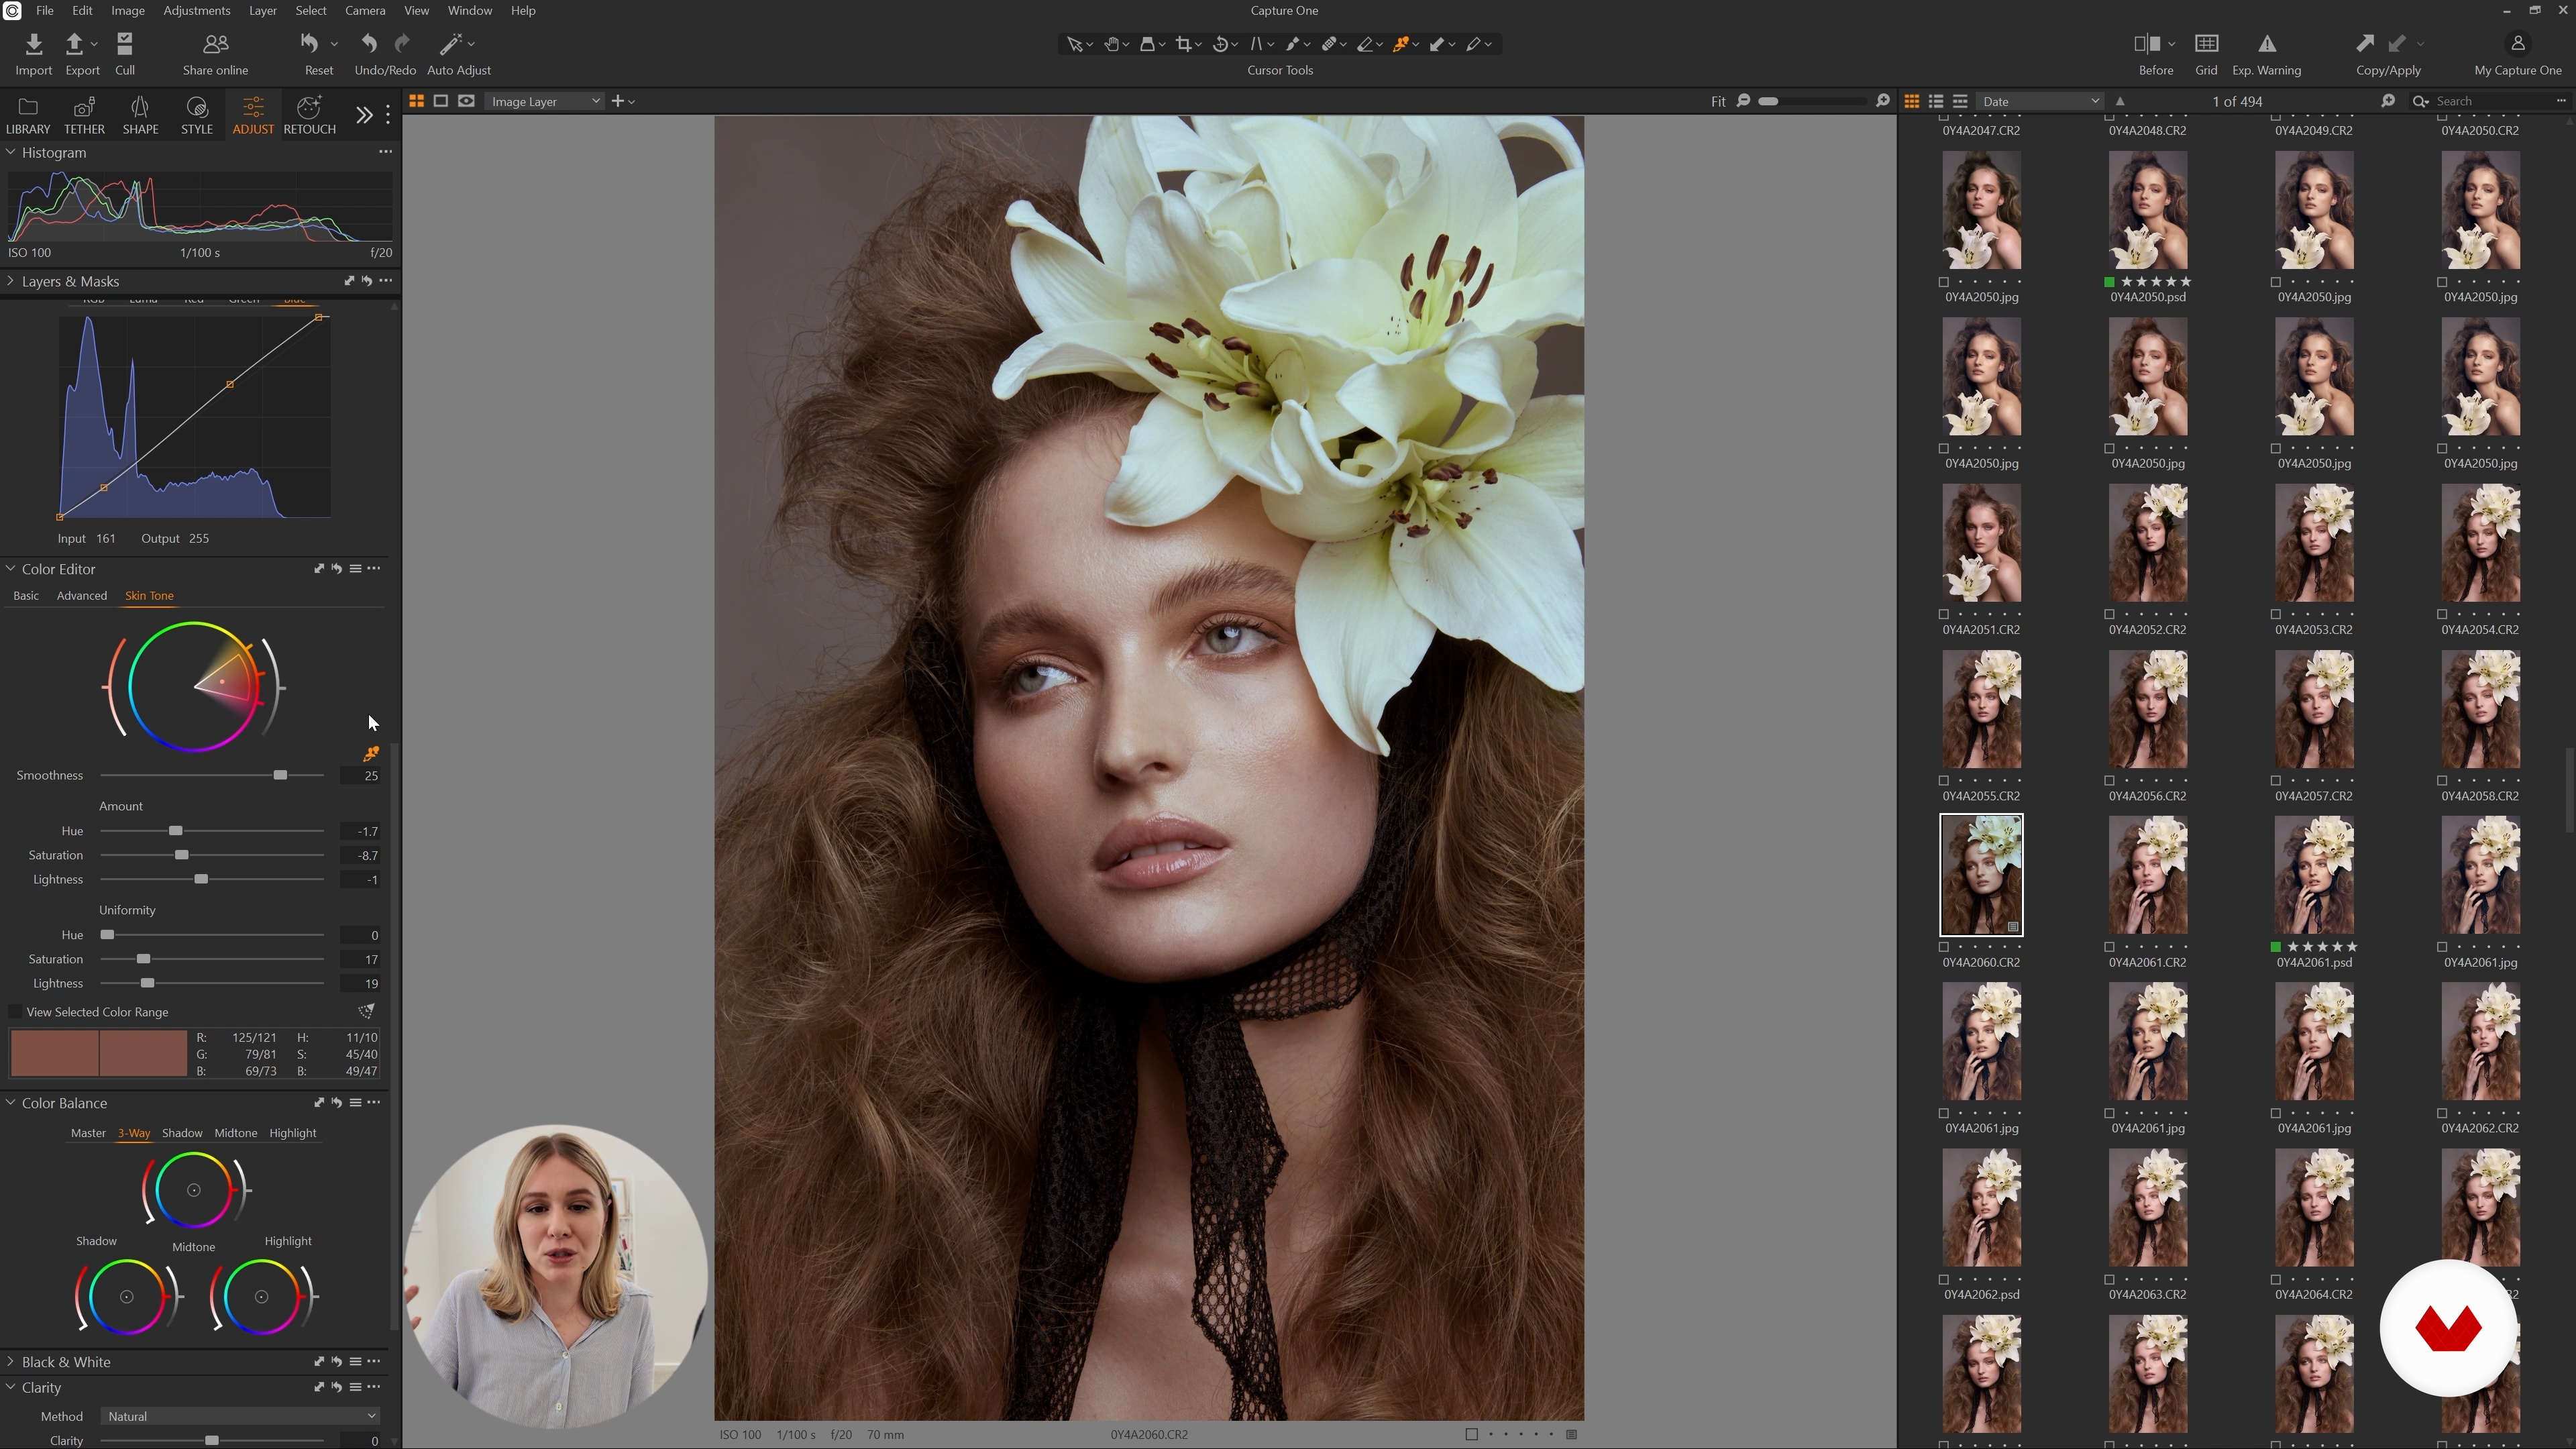The image size is (2576, 1449).
Task: Adjust Amount Saturation slider handle
Action: point(181,856)
